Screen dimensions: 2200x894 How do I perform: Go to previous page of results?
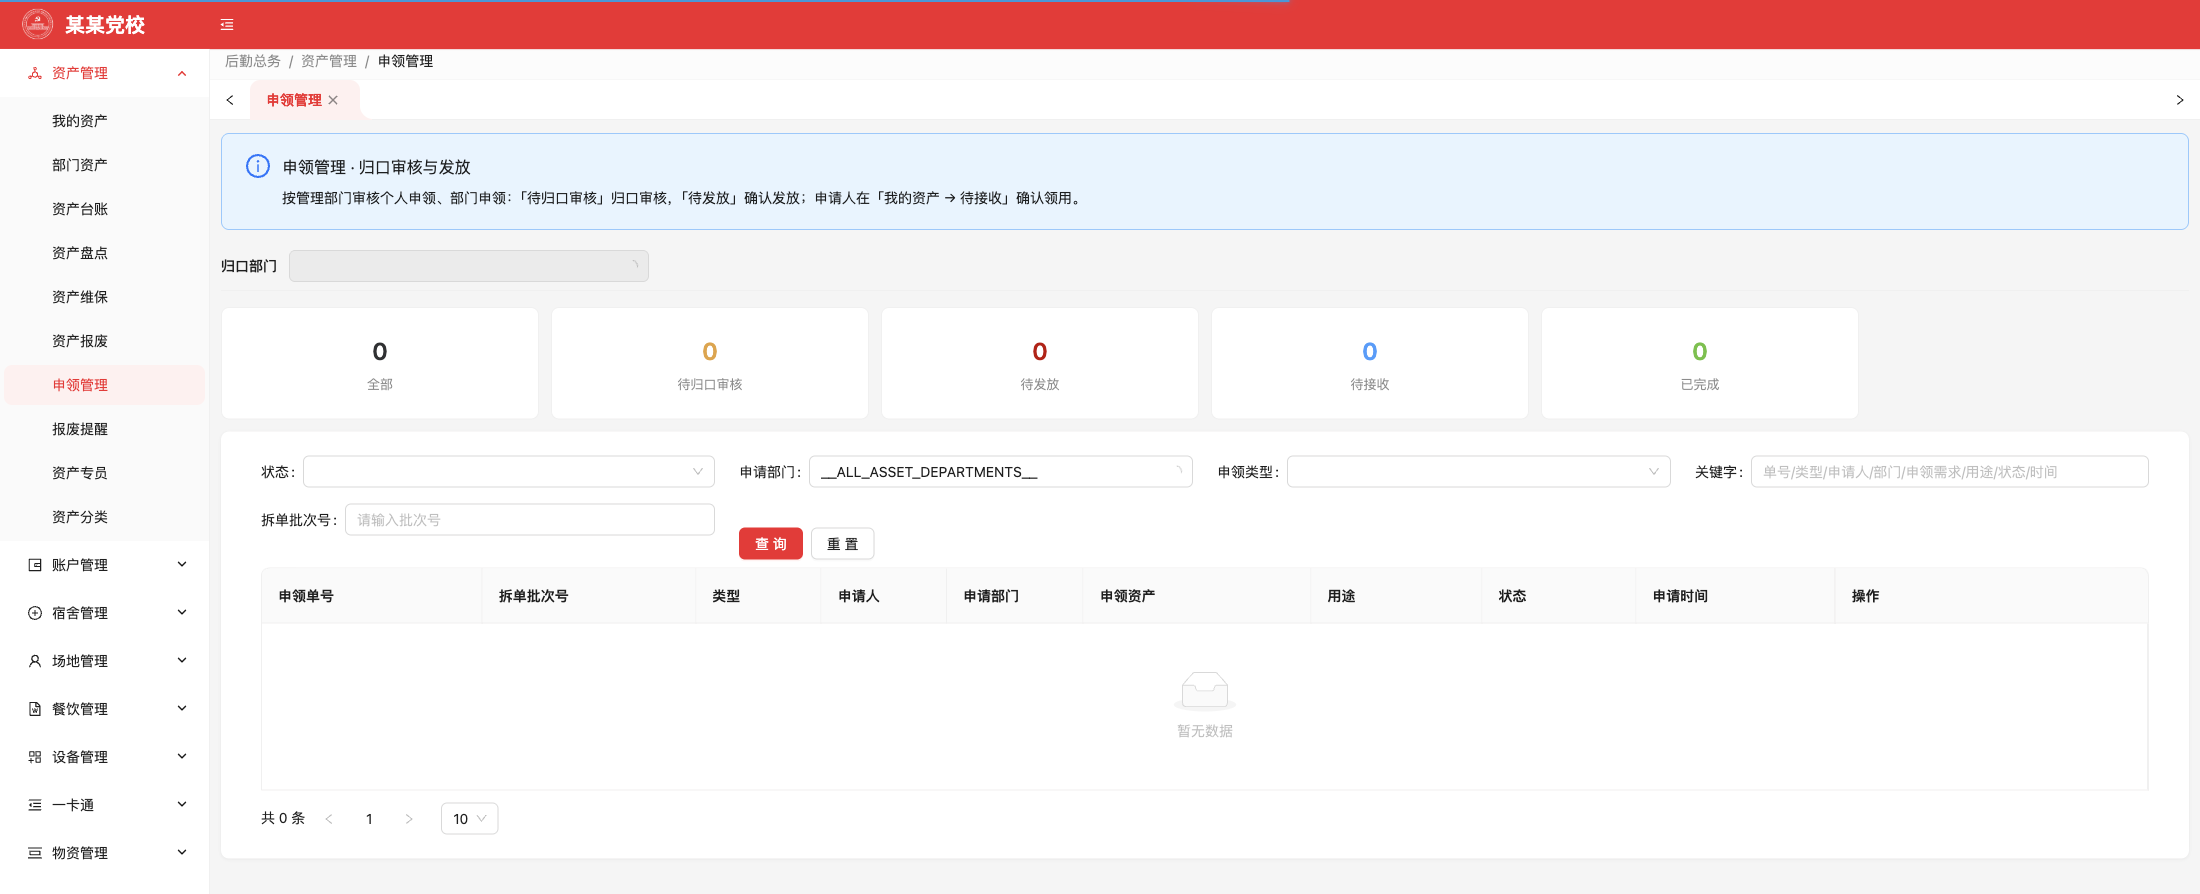click(x=329, y=819)
